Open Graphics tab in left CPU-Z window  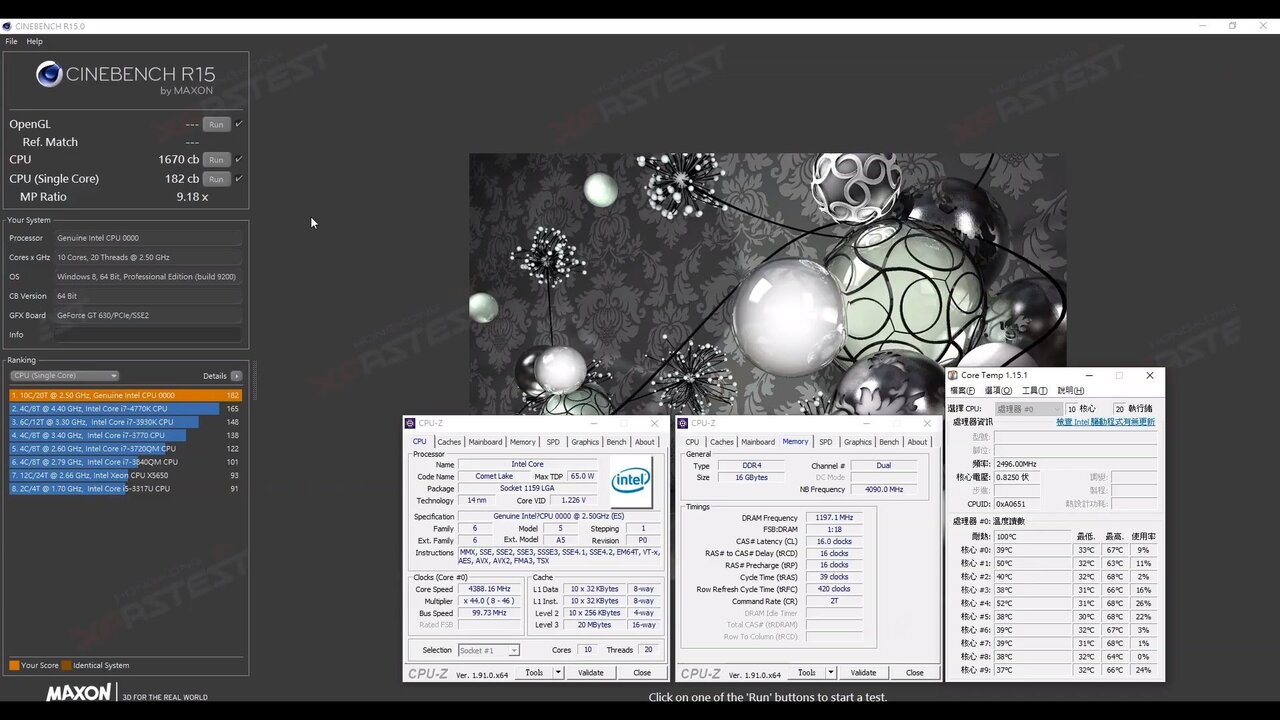pos(585,442)
